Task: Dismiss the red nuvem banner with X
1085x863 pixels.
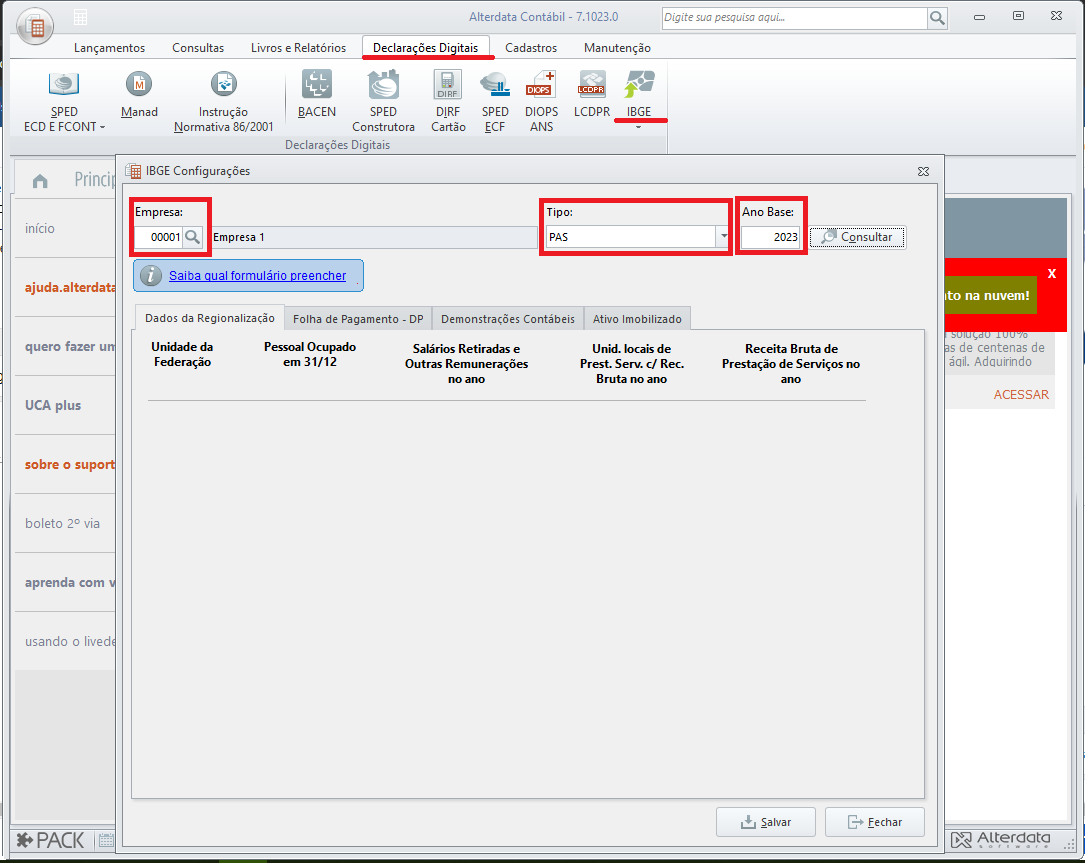Action: click(x=1052, y=273)
